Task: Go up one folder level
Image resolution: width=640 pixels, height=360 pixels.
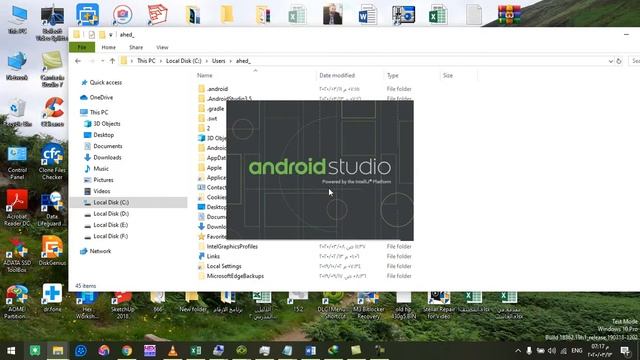Action: pos(112,61)
